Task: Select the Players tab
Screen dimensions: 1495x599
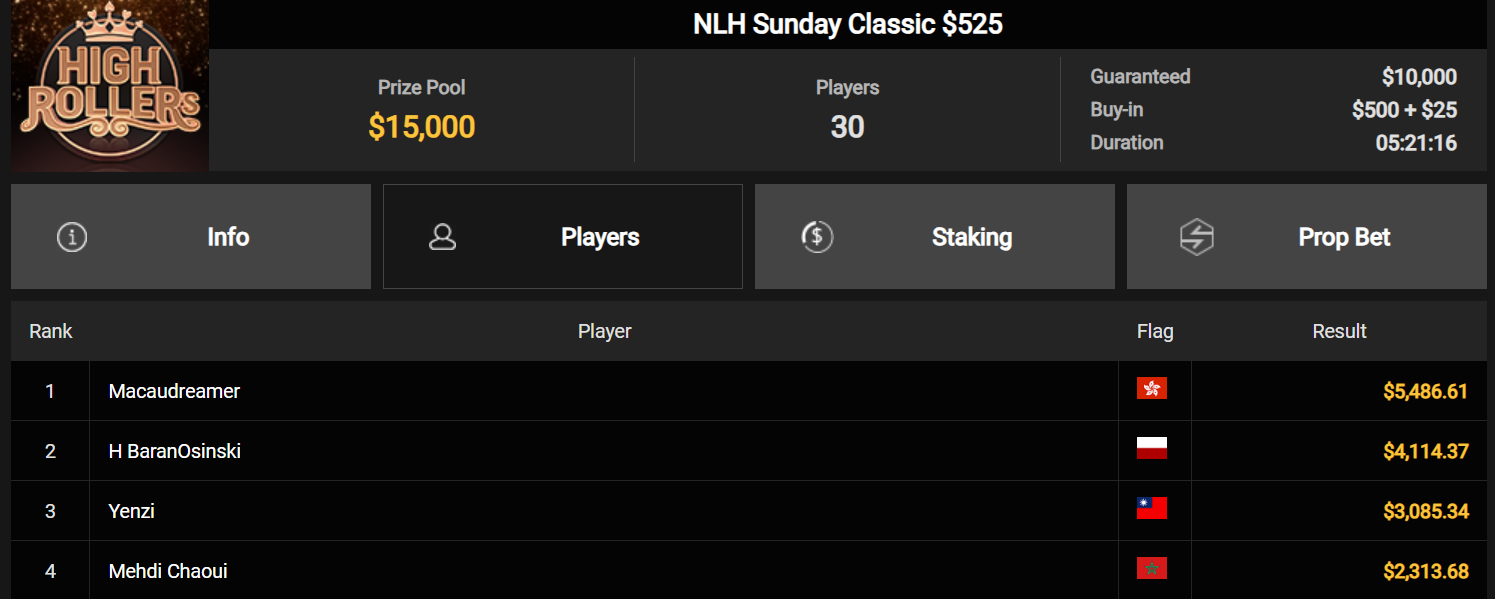Action: coord(563,237)
